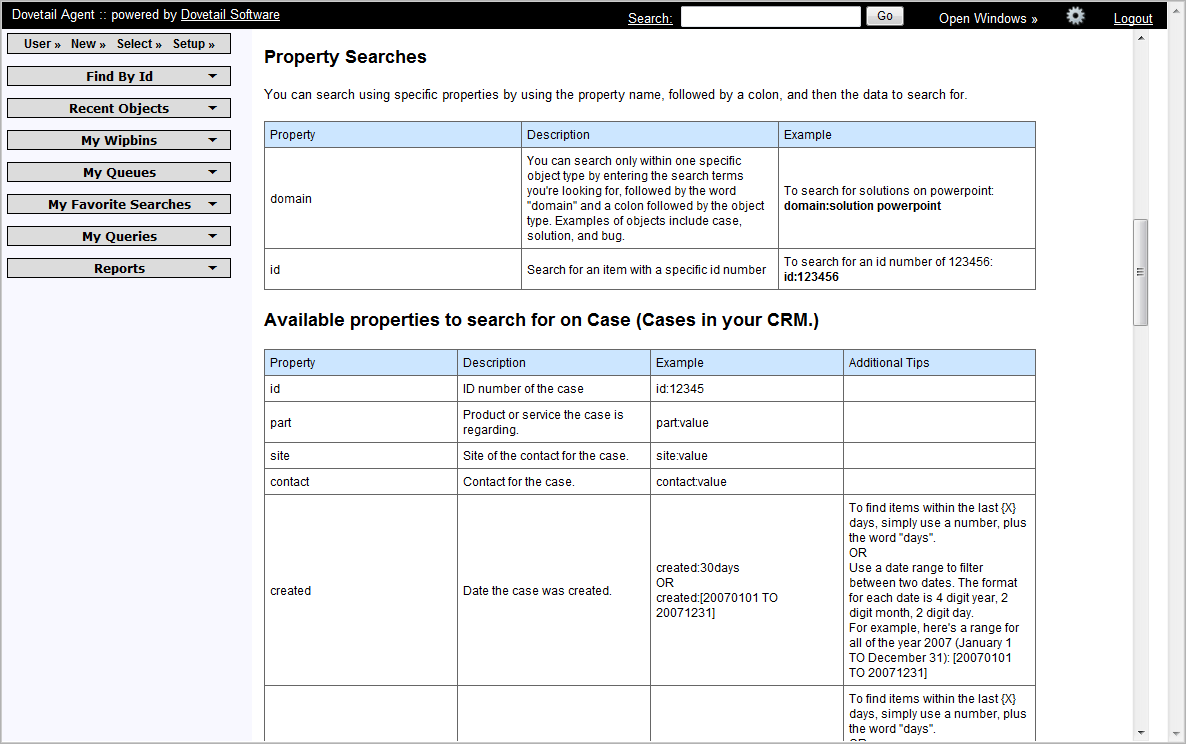Click the vertical scrollbar thumb
The height and width of the screenshot is (744, 1186).
(x=1141, y=272)
